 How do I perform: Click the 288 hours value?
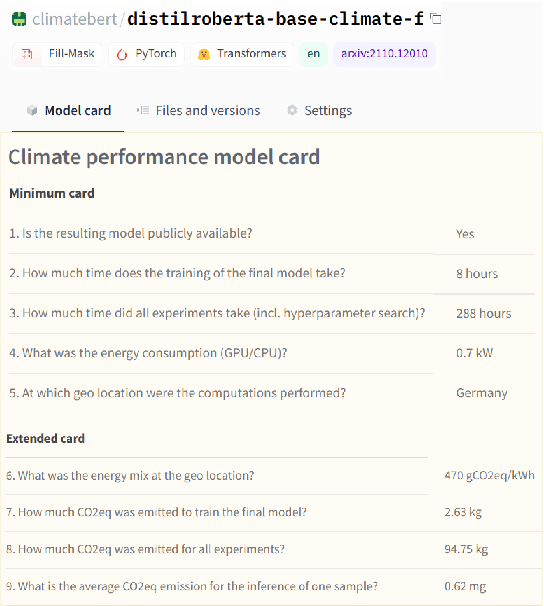[484, 313]
